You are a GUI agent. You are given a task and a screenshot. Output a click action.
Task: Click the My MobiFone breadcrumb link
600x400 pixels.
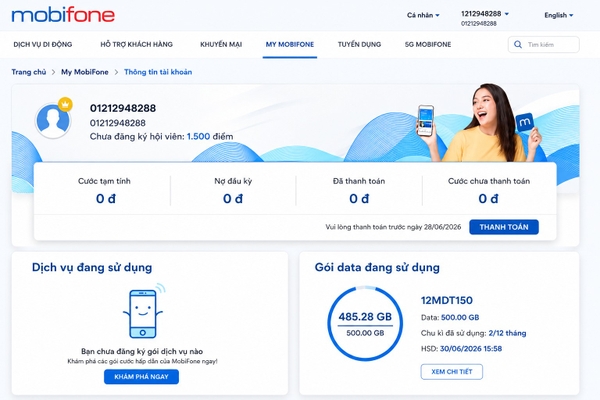pos(85,72)
